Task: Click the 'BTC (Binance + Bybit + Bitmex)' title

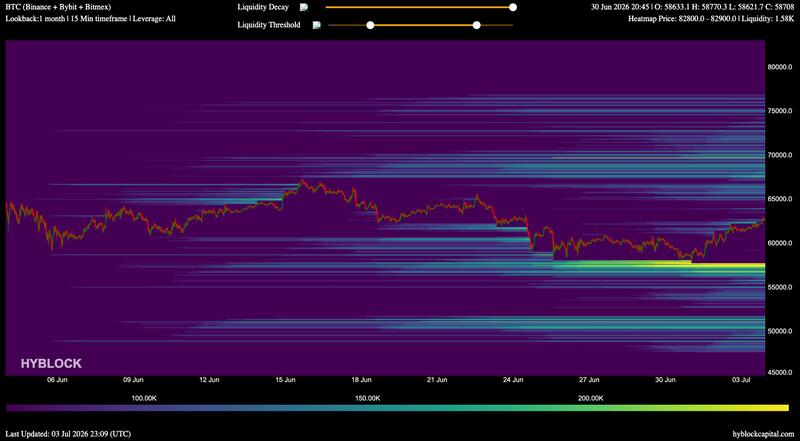Action: tap(58, 7)
